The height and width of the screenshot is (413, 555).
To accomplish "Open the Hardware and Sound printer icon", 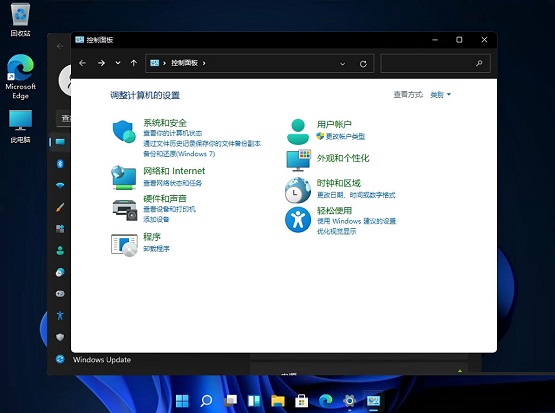I will [x=125, y=210].
